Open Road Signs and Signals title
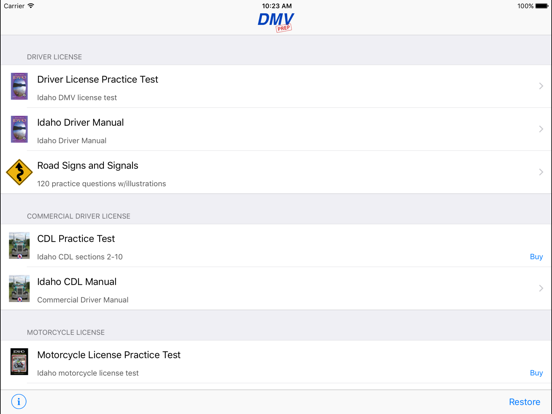The height and width of the screenshot is (414, 552). click(x=88, y=165)
